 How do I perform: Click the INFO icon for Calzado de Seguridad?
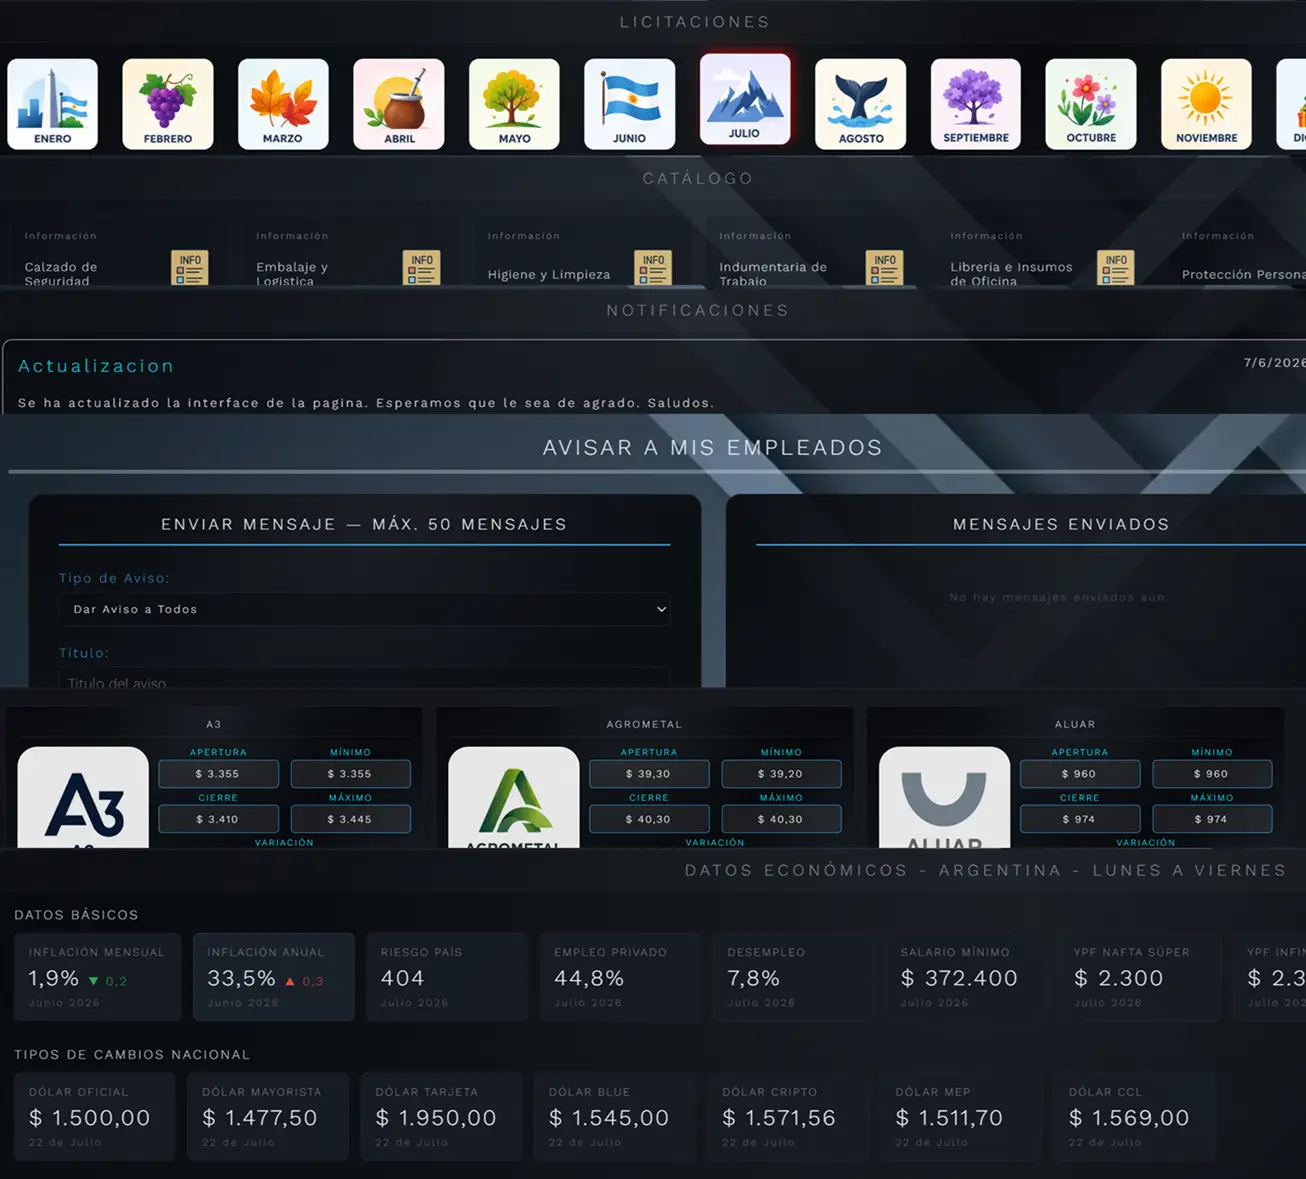click(x=190, y=268)
